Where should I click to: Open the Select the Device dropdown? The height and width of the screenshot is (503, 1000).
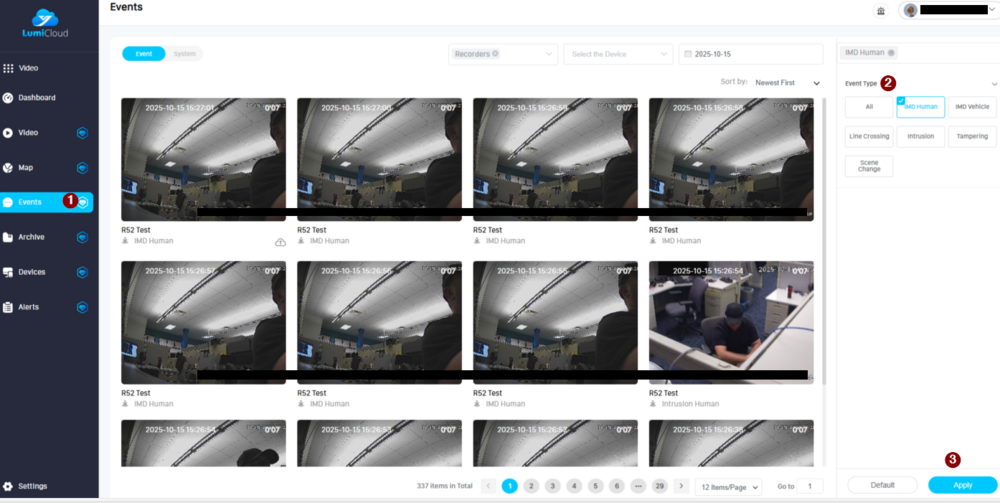tap(617, 54)
